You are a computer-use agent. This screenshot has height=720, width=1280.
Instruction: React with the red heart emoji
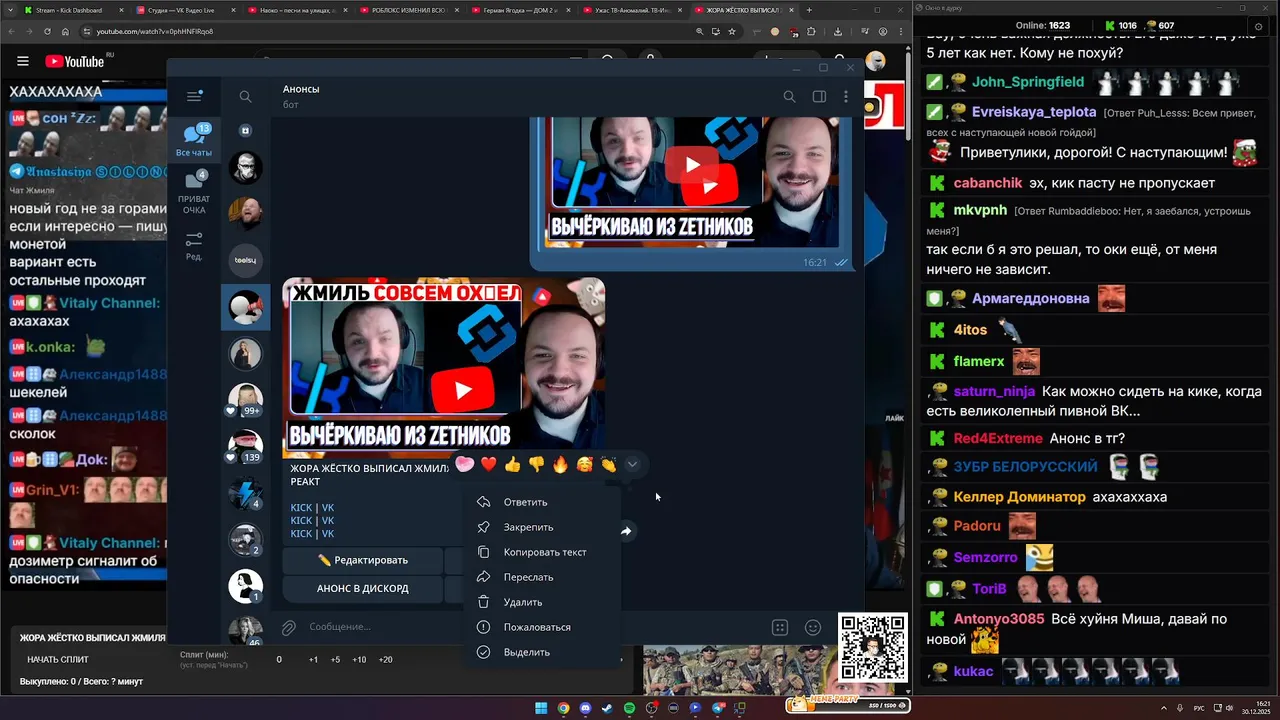pos(489,464)
